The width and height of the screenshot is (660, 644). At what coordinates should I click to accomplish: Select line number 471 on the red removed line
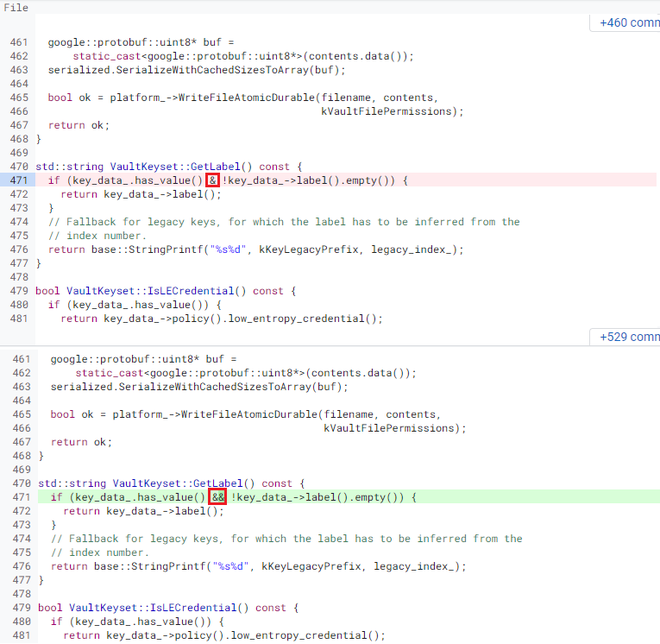(19, 180)
